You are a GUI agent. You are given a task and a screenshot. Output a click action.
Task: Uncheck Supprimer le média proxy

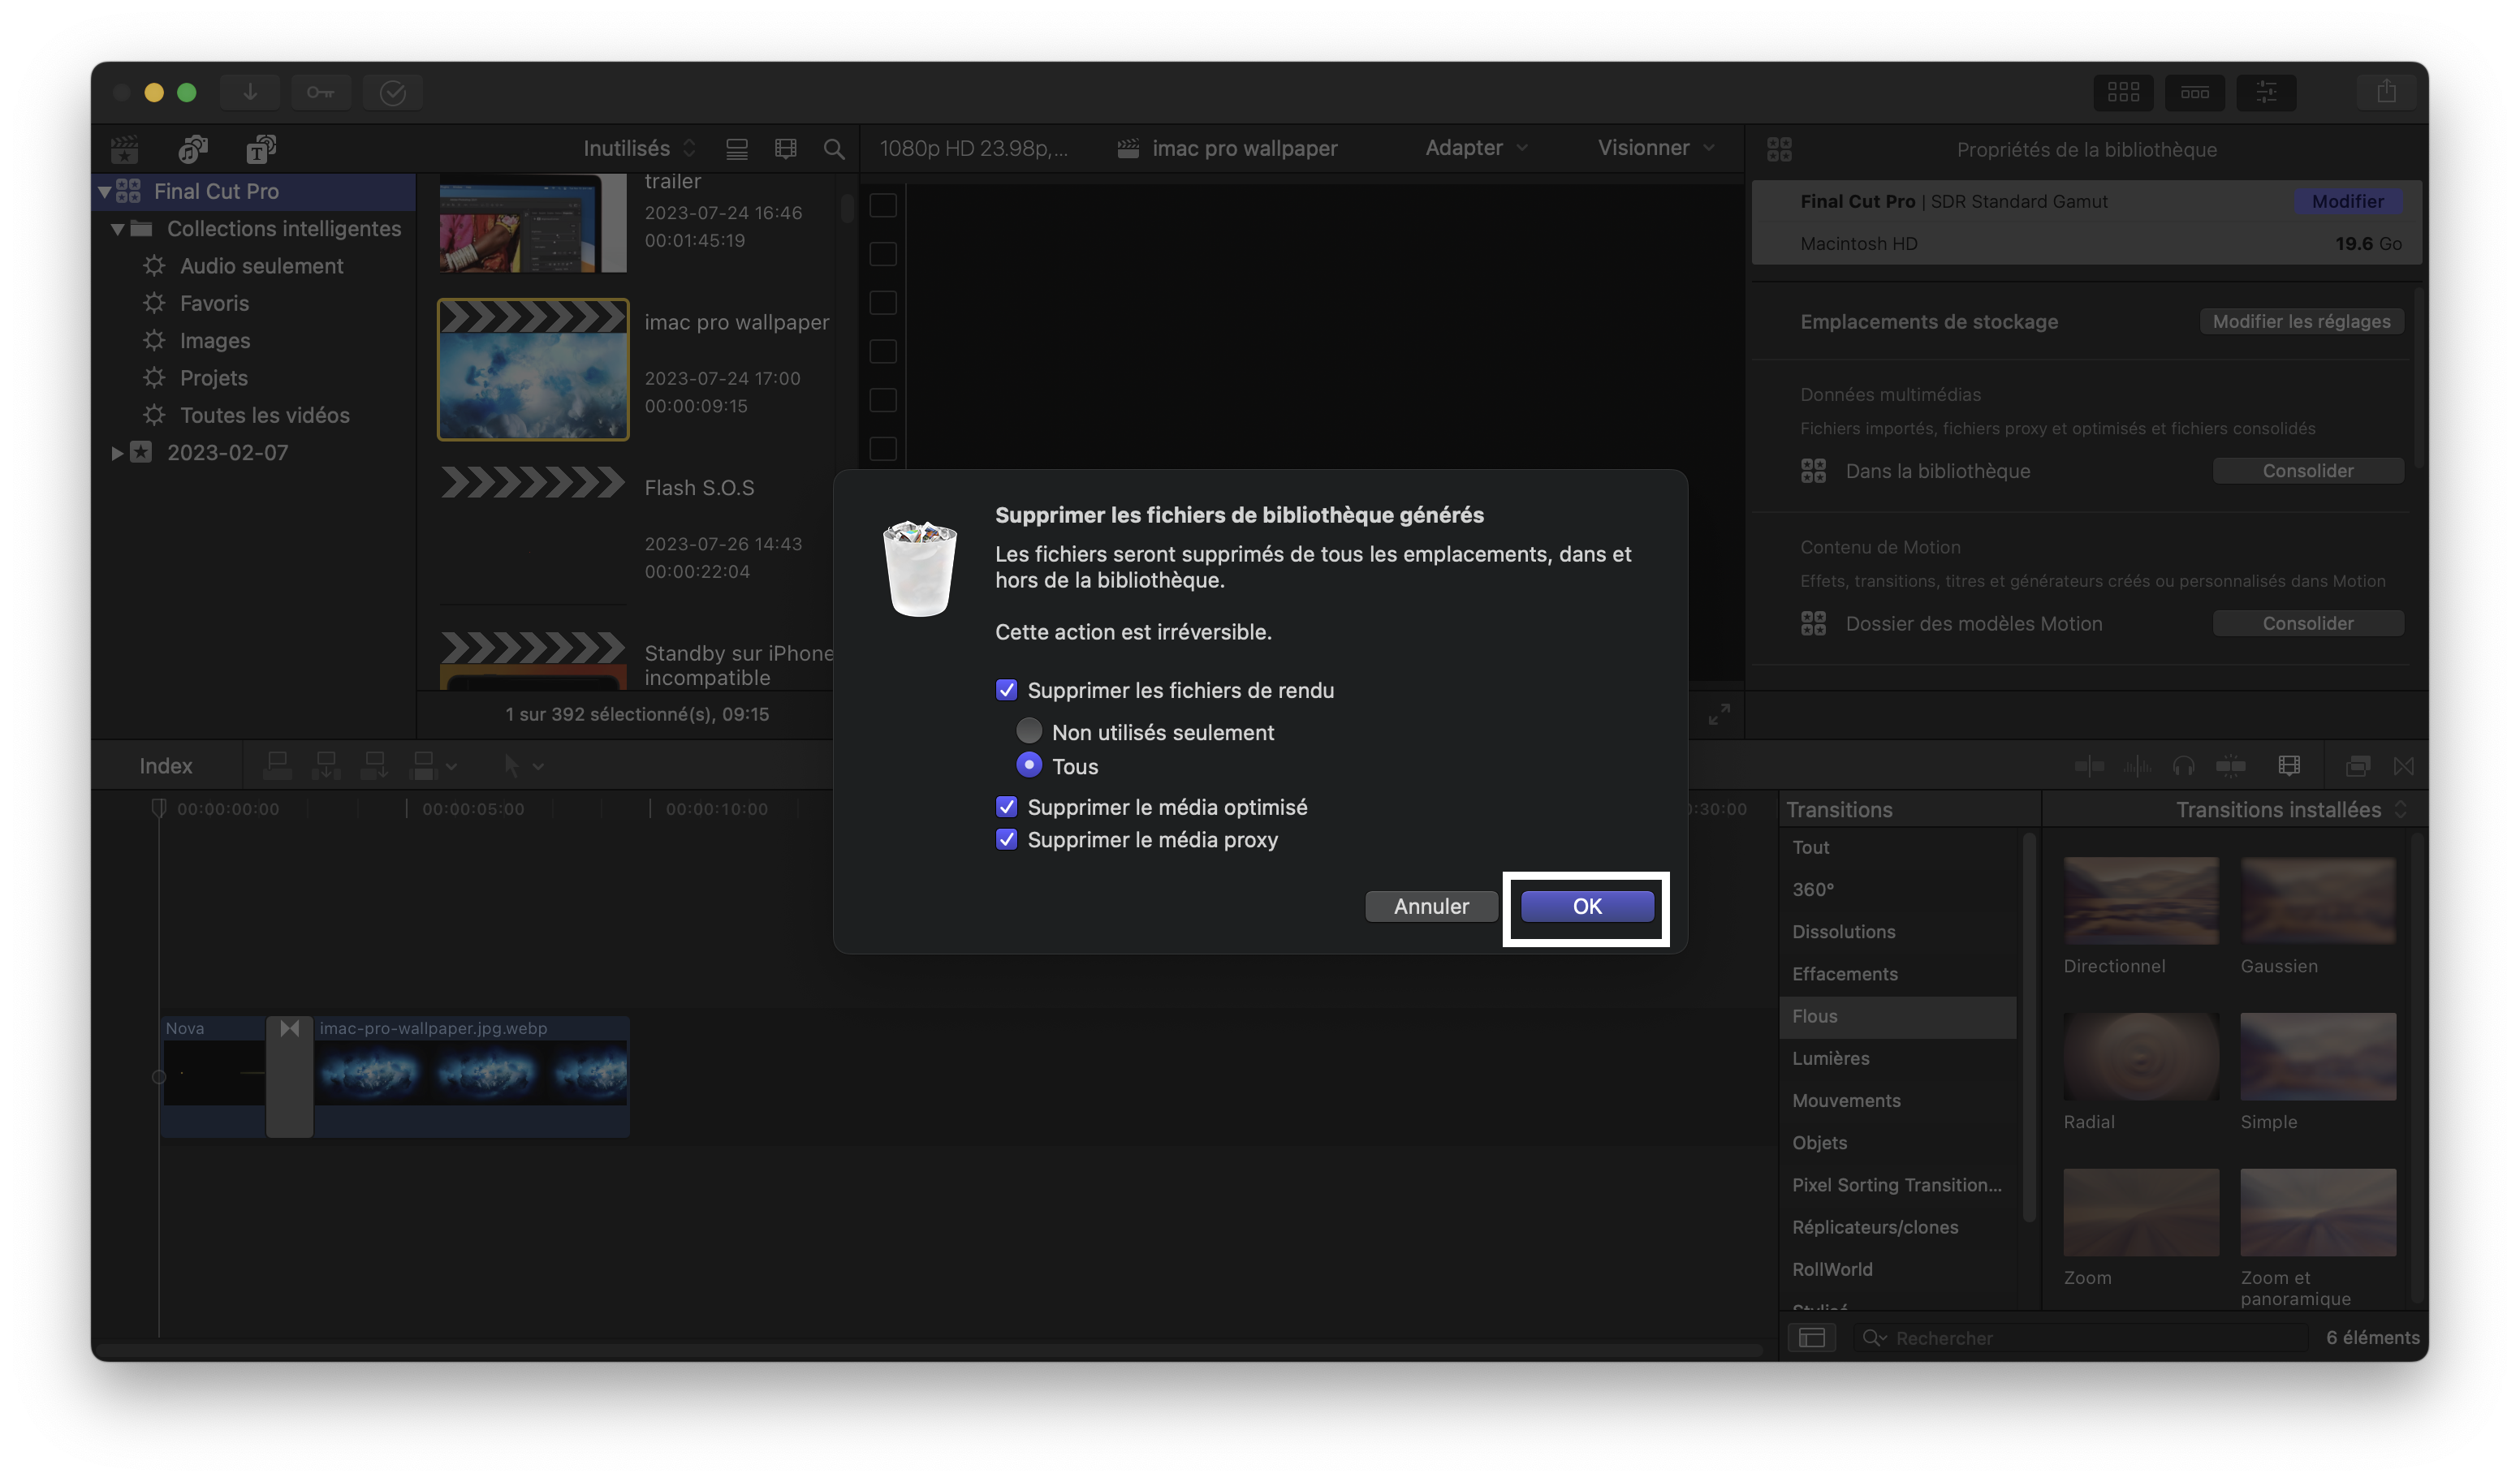1006,840
